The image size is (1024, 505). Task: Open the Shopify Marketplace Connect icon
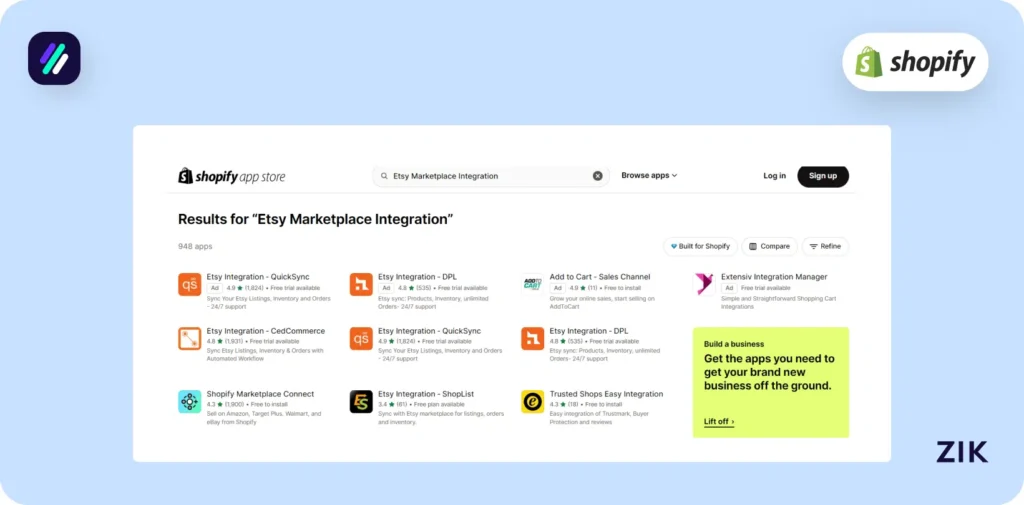point(189,401)
